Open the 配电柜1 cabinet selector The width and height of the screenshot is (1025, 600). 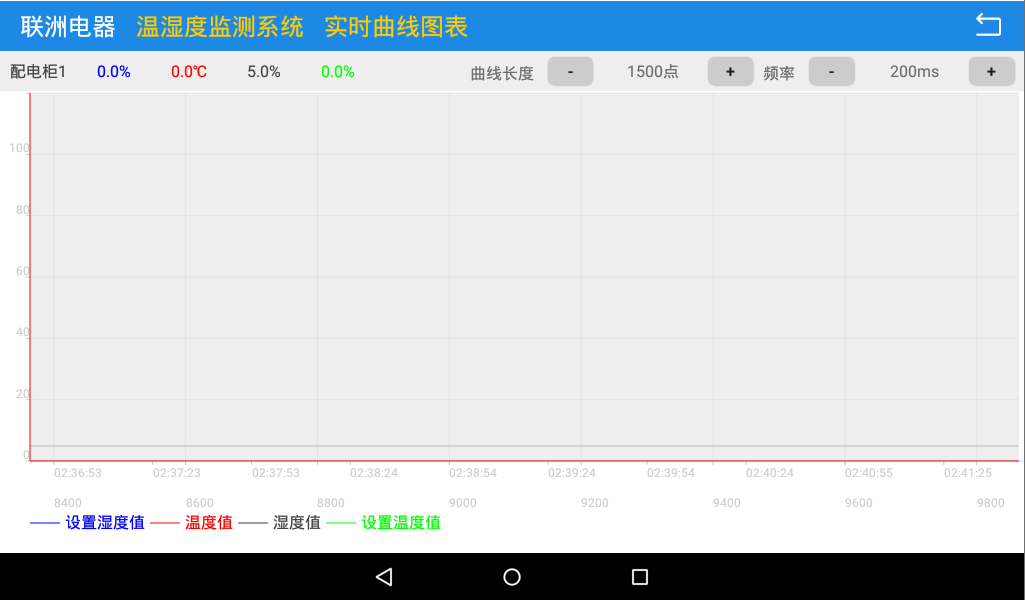pos(40,71)
